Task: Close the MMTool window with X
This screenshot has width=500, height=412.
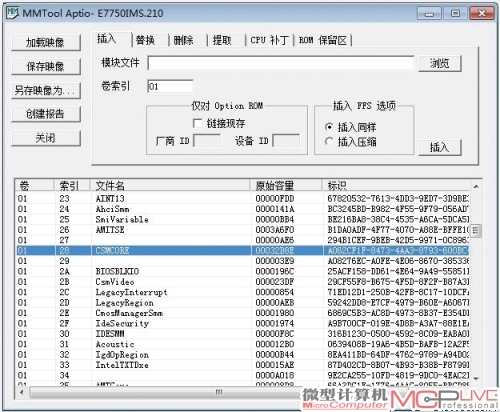Action: tap(482, 14)
